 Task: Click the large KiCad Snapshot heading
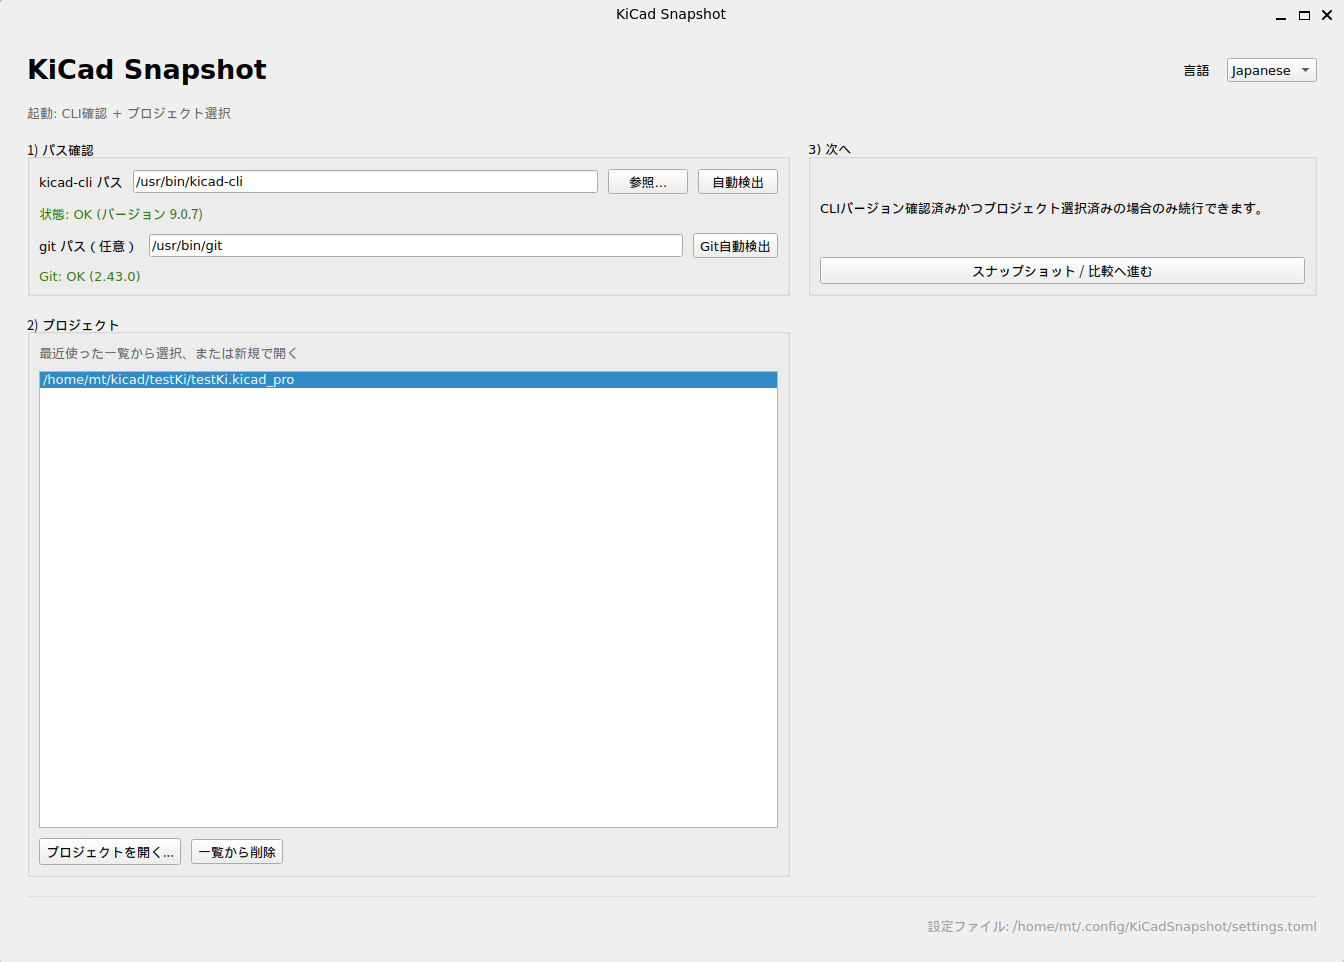coord(147,69)
